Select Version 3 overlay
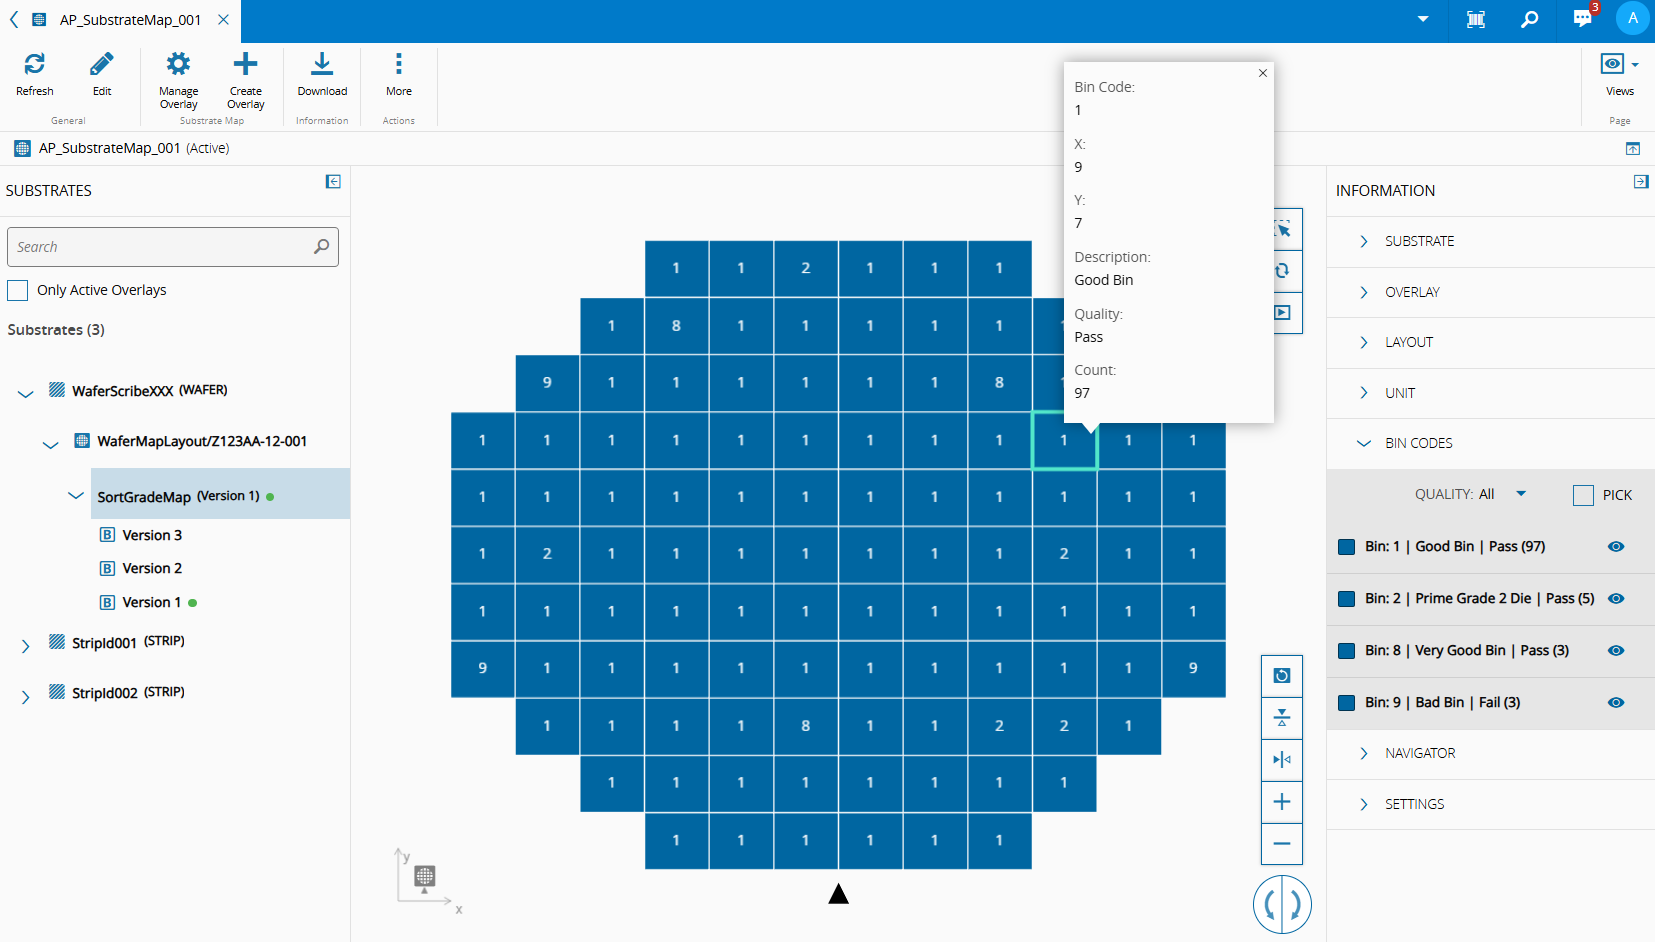 click(152, 535)
